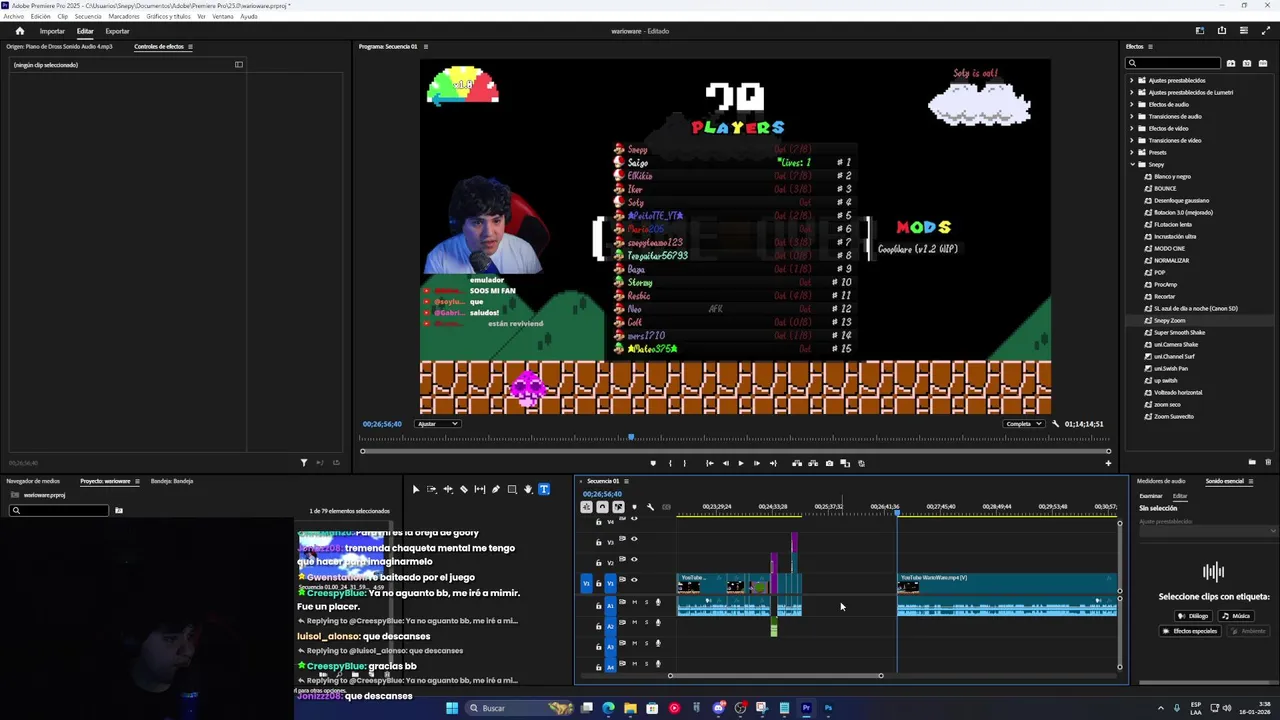Select the Pen tool
Screen dimensions: 1280x720
[496, 489]
